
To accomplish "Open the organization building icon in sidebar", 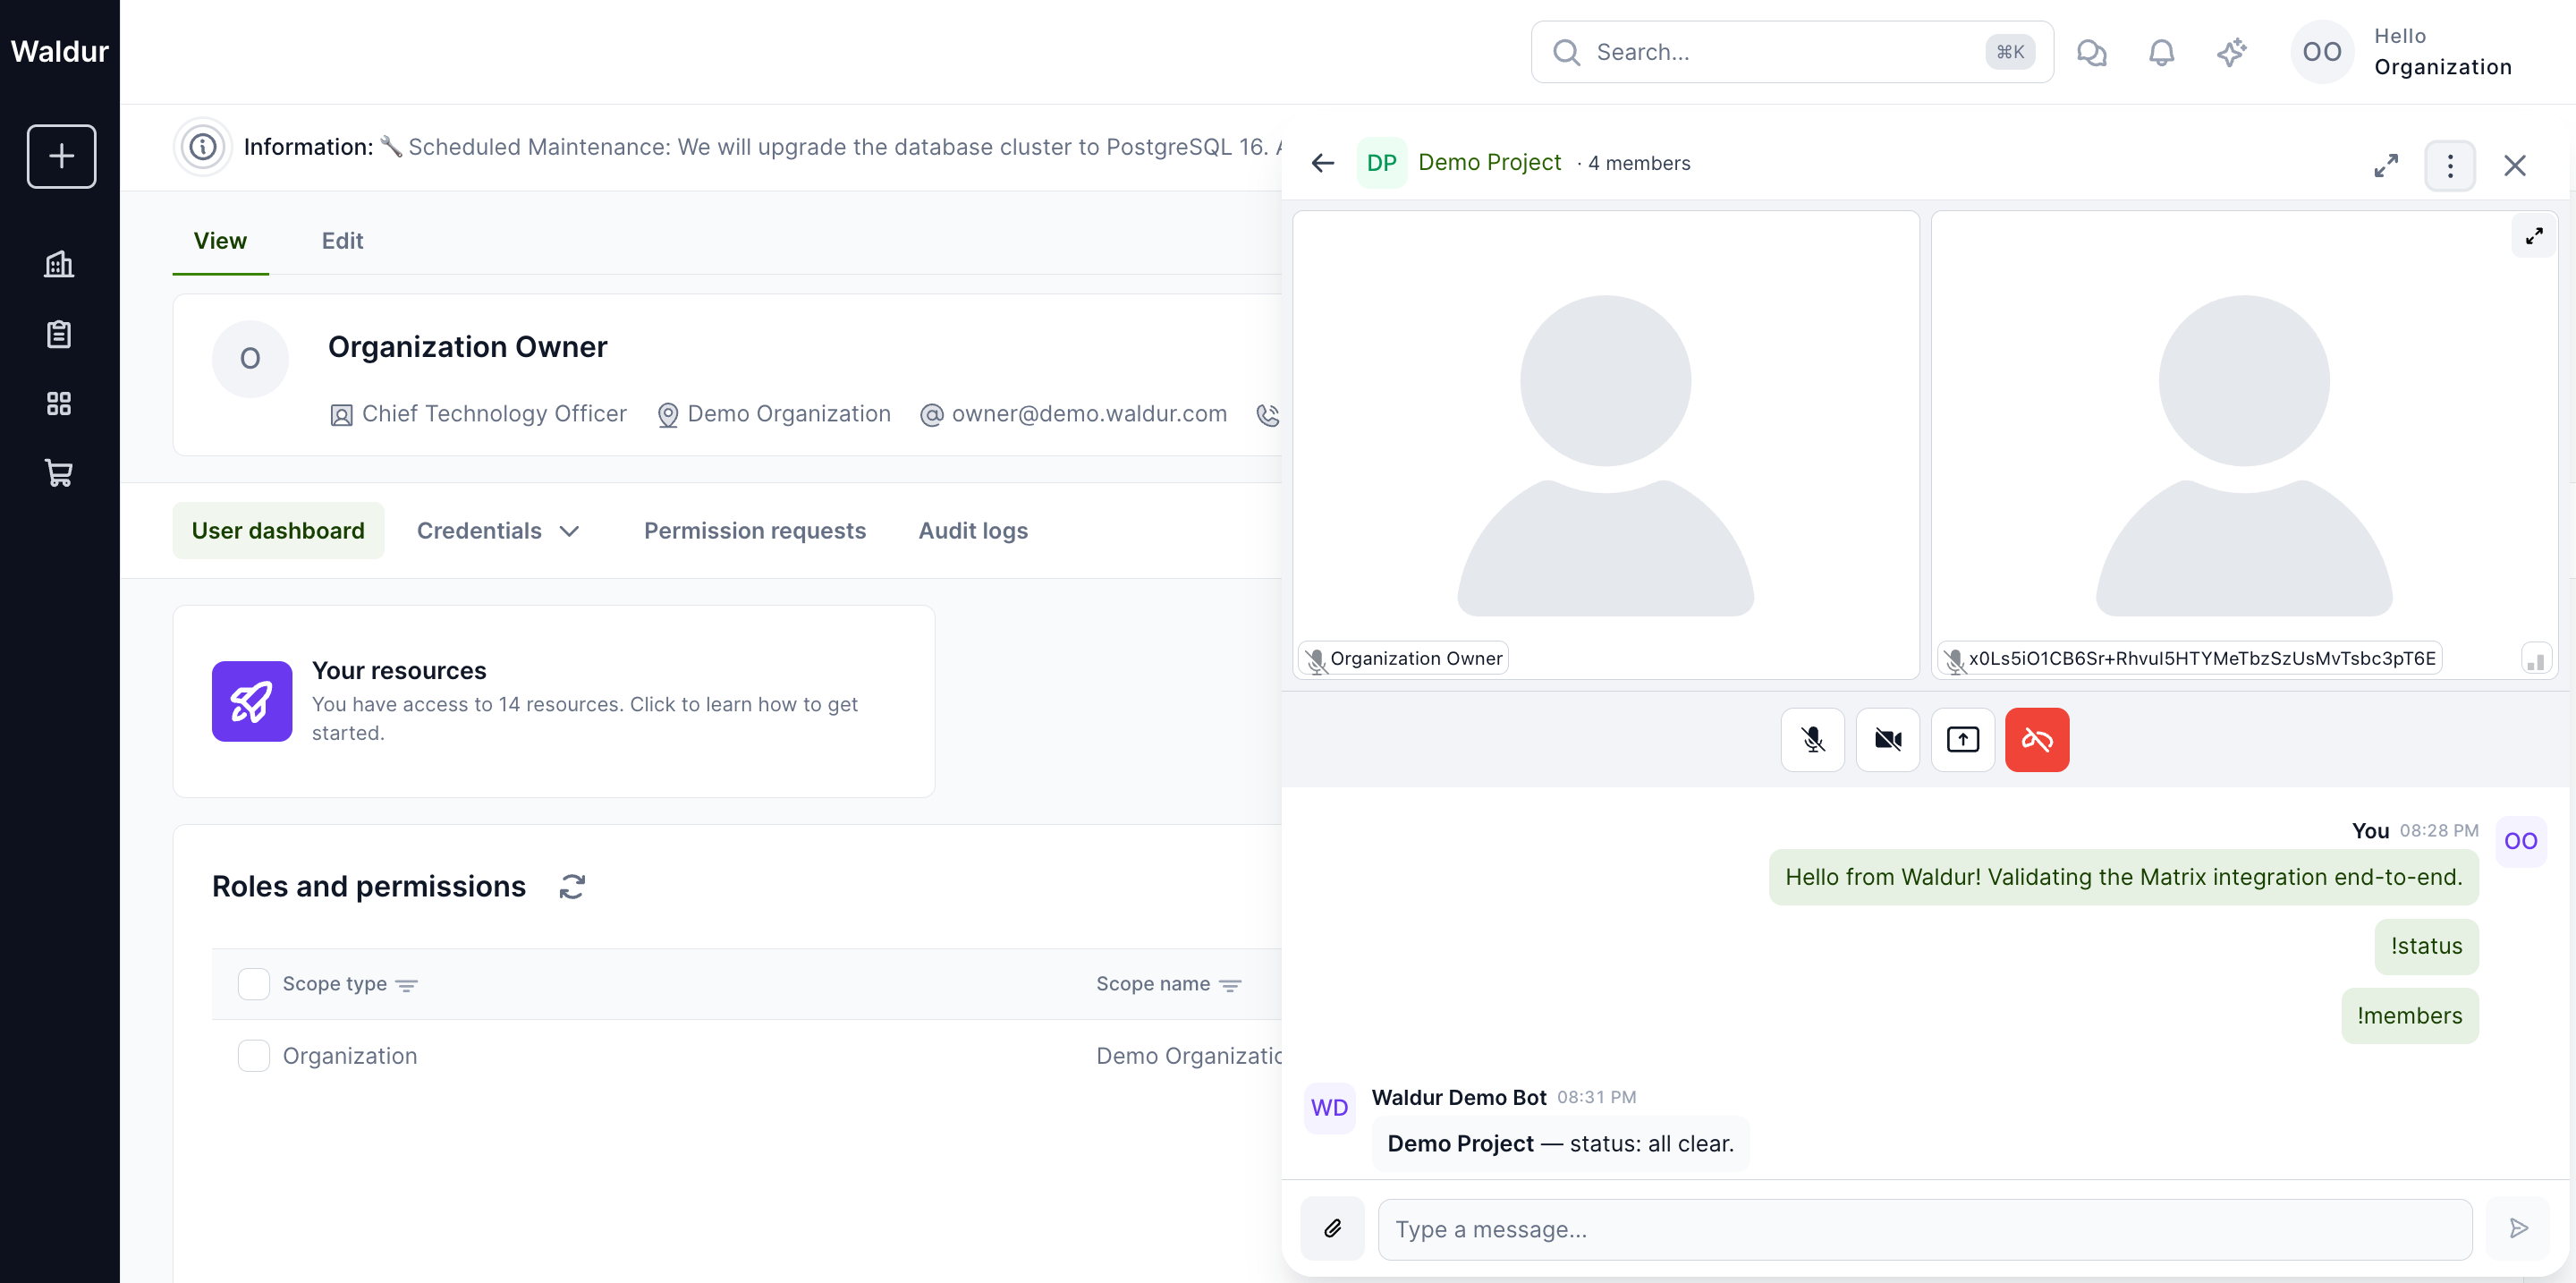I will pos(59,264).
